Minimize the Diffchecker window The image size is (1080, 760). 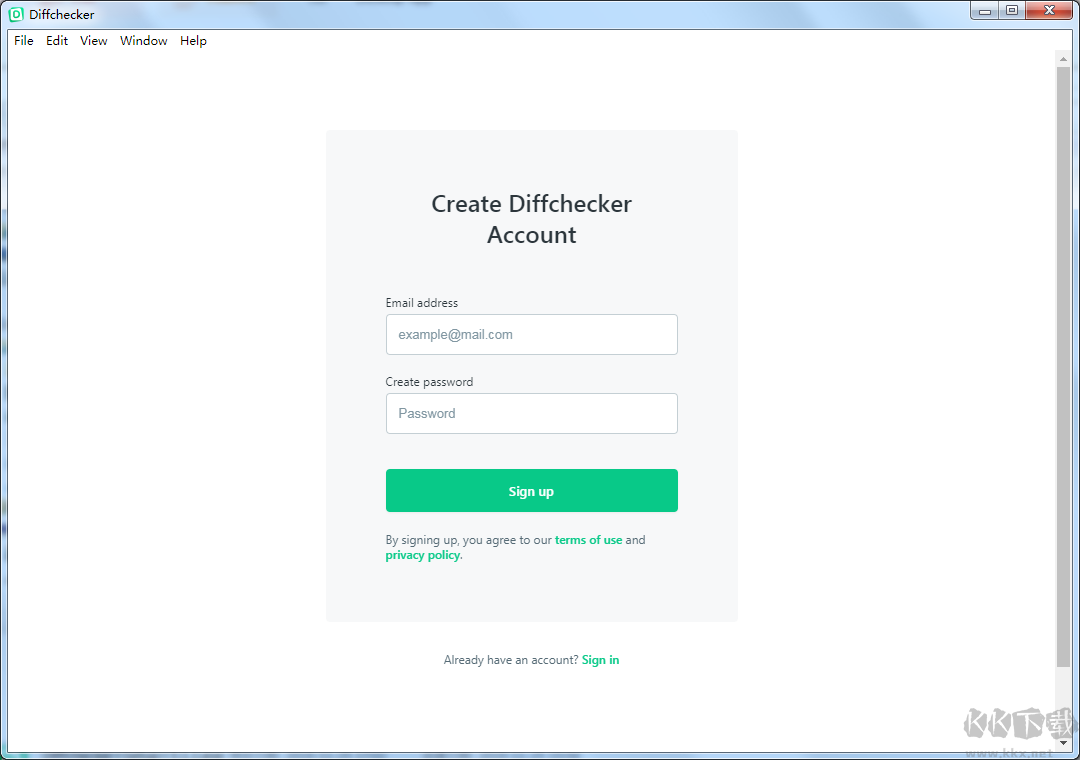(985, 10)
